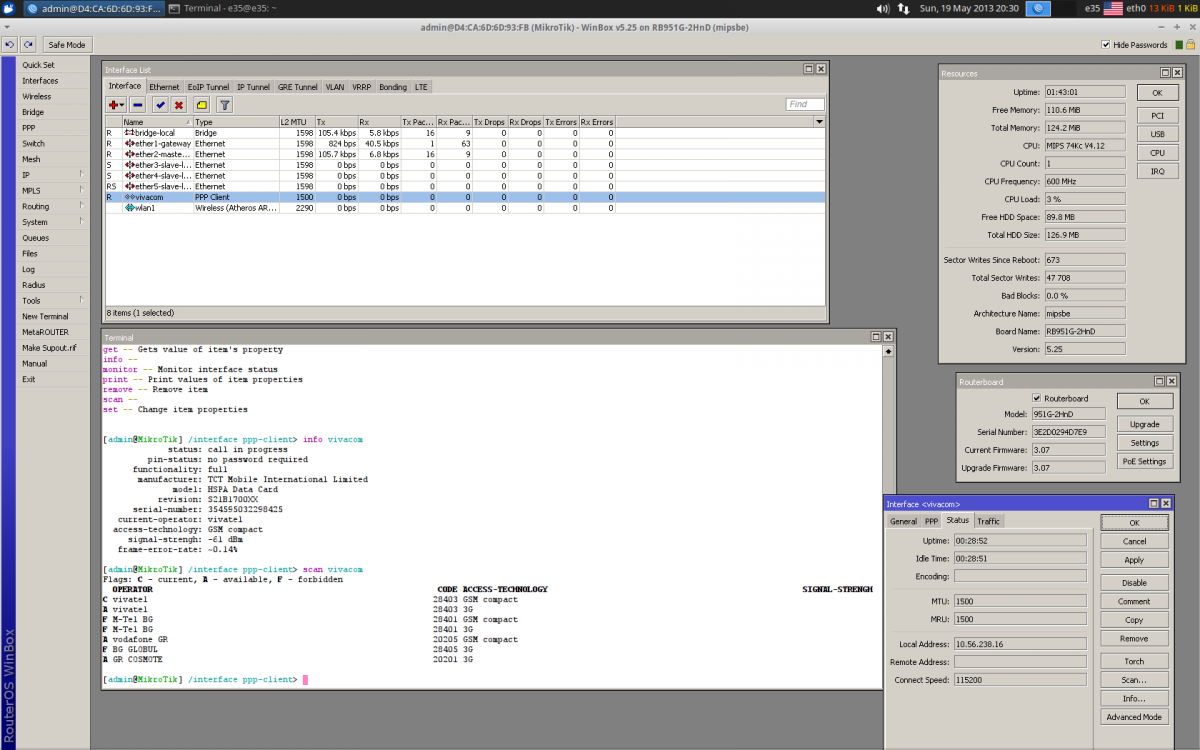Image resolution: width=1200 pixels, height=750 pixels.
Task: Click the yellow Comment icon
Action: 202,104
